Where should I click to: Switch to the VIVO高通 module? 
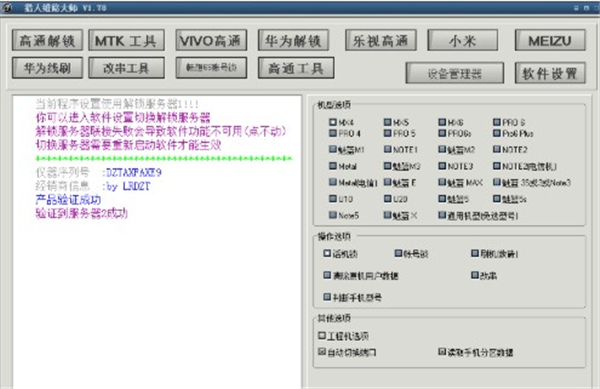211,41
